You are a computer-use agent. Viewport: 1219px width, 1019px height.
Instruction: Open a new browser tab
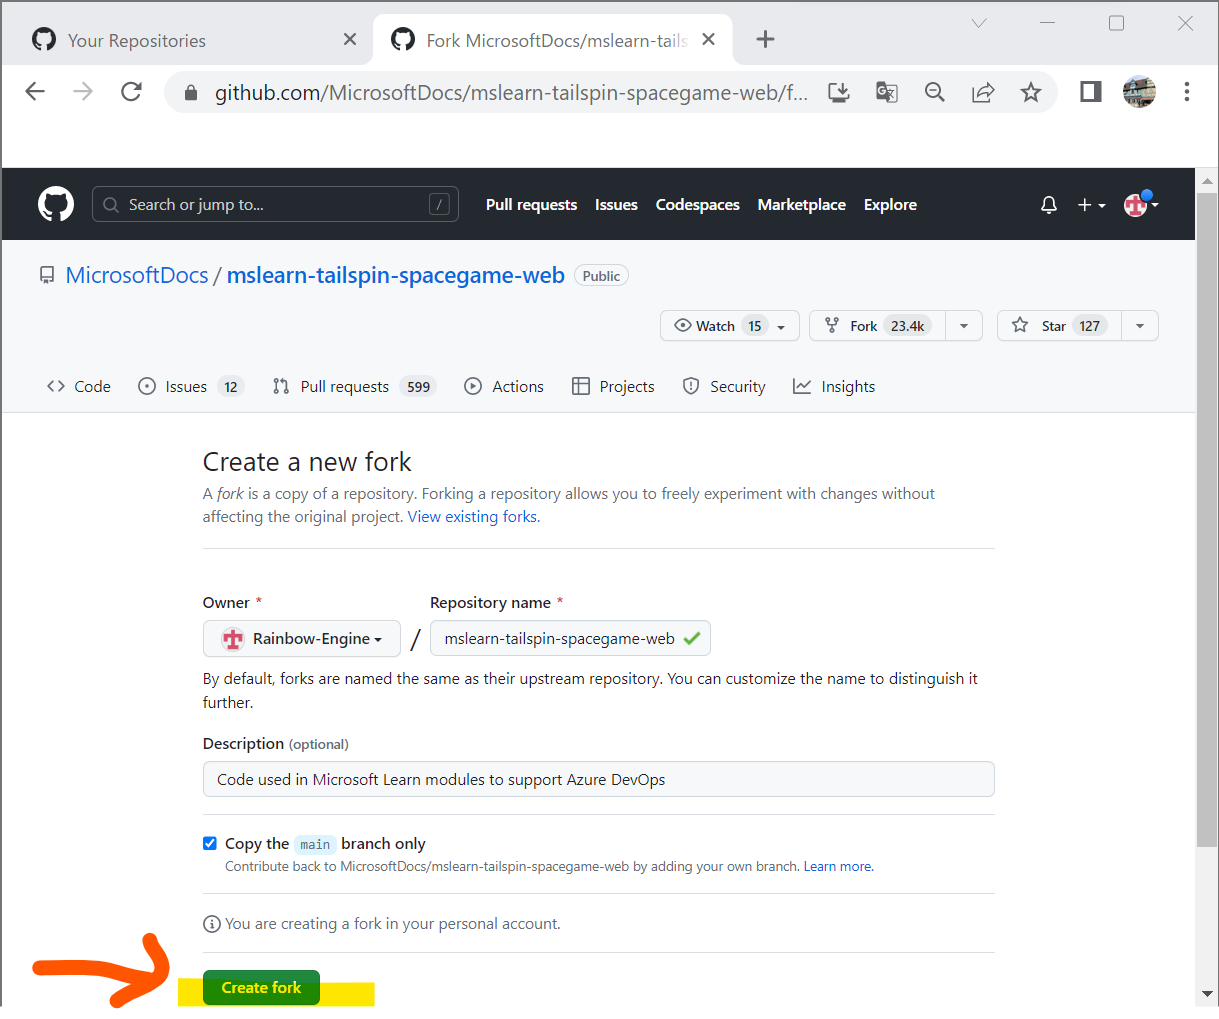pos(765,39)
